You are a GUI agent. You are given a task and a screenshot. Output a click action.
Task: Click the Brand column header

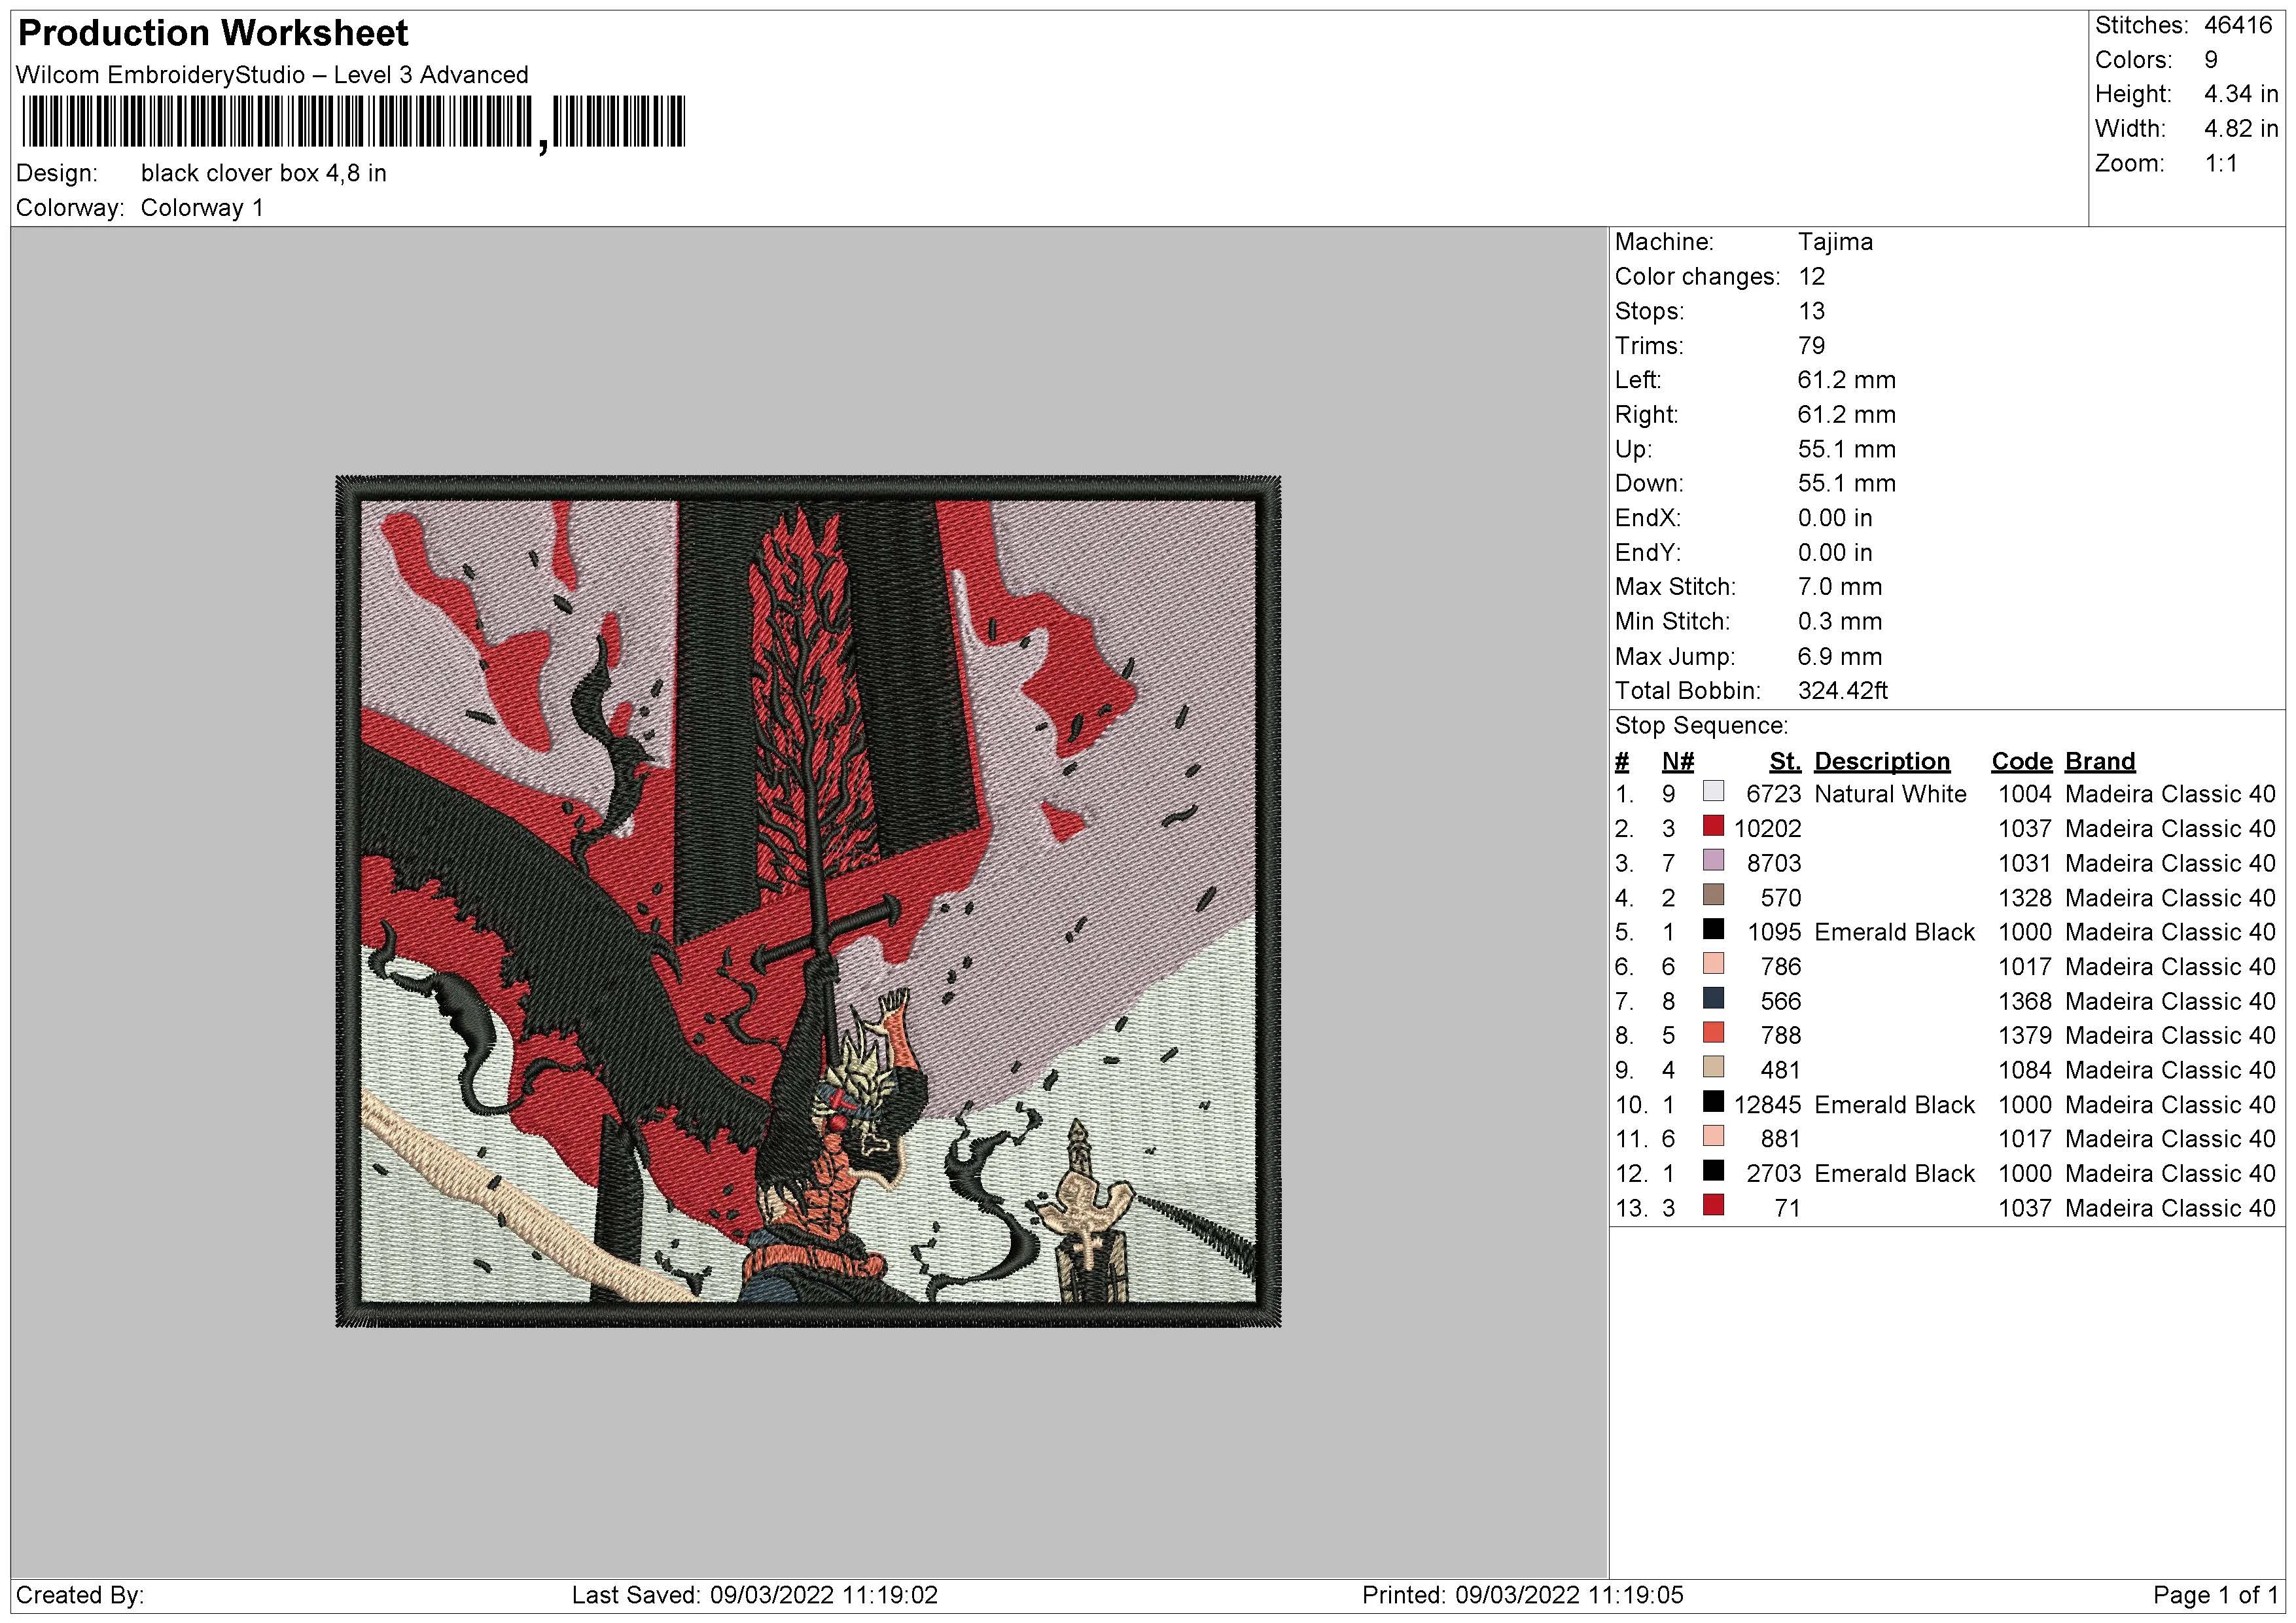[x=2100, y=761]
